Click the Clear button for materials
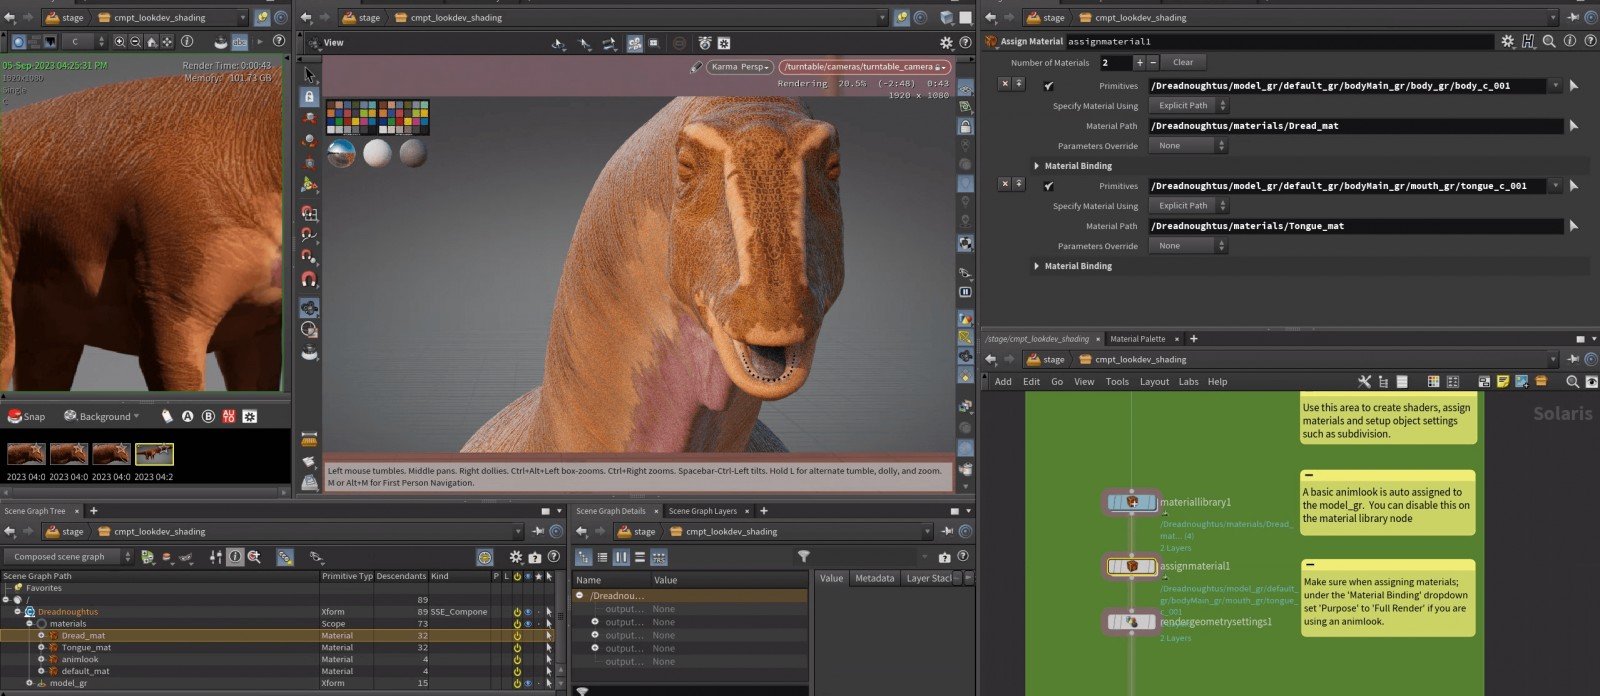1600x696 pixels. (1183, 62)
